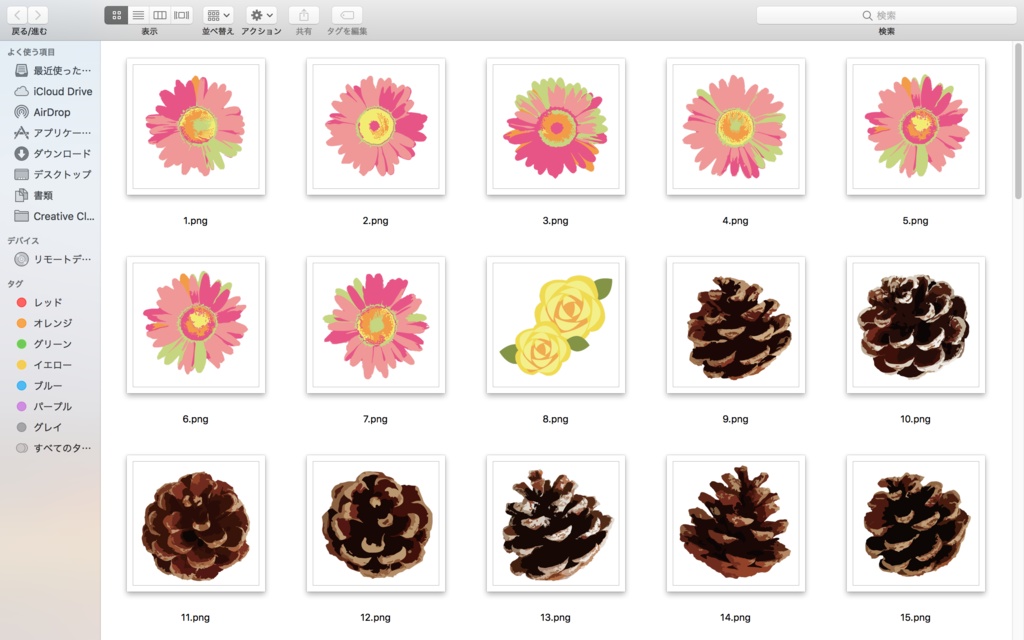Focus the 検索 search field
The height and width of the screenshot is (640, 1024).
pyautogui.click(x=886, y=15)
